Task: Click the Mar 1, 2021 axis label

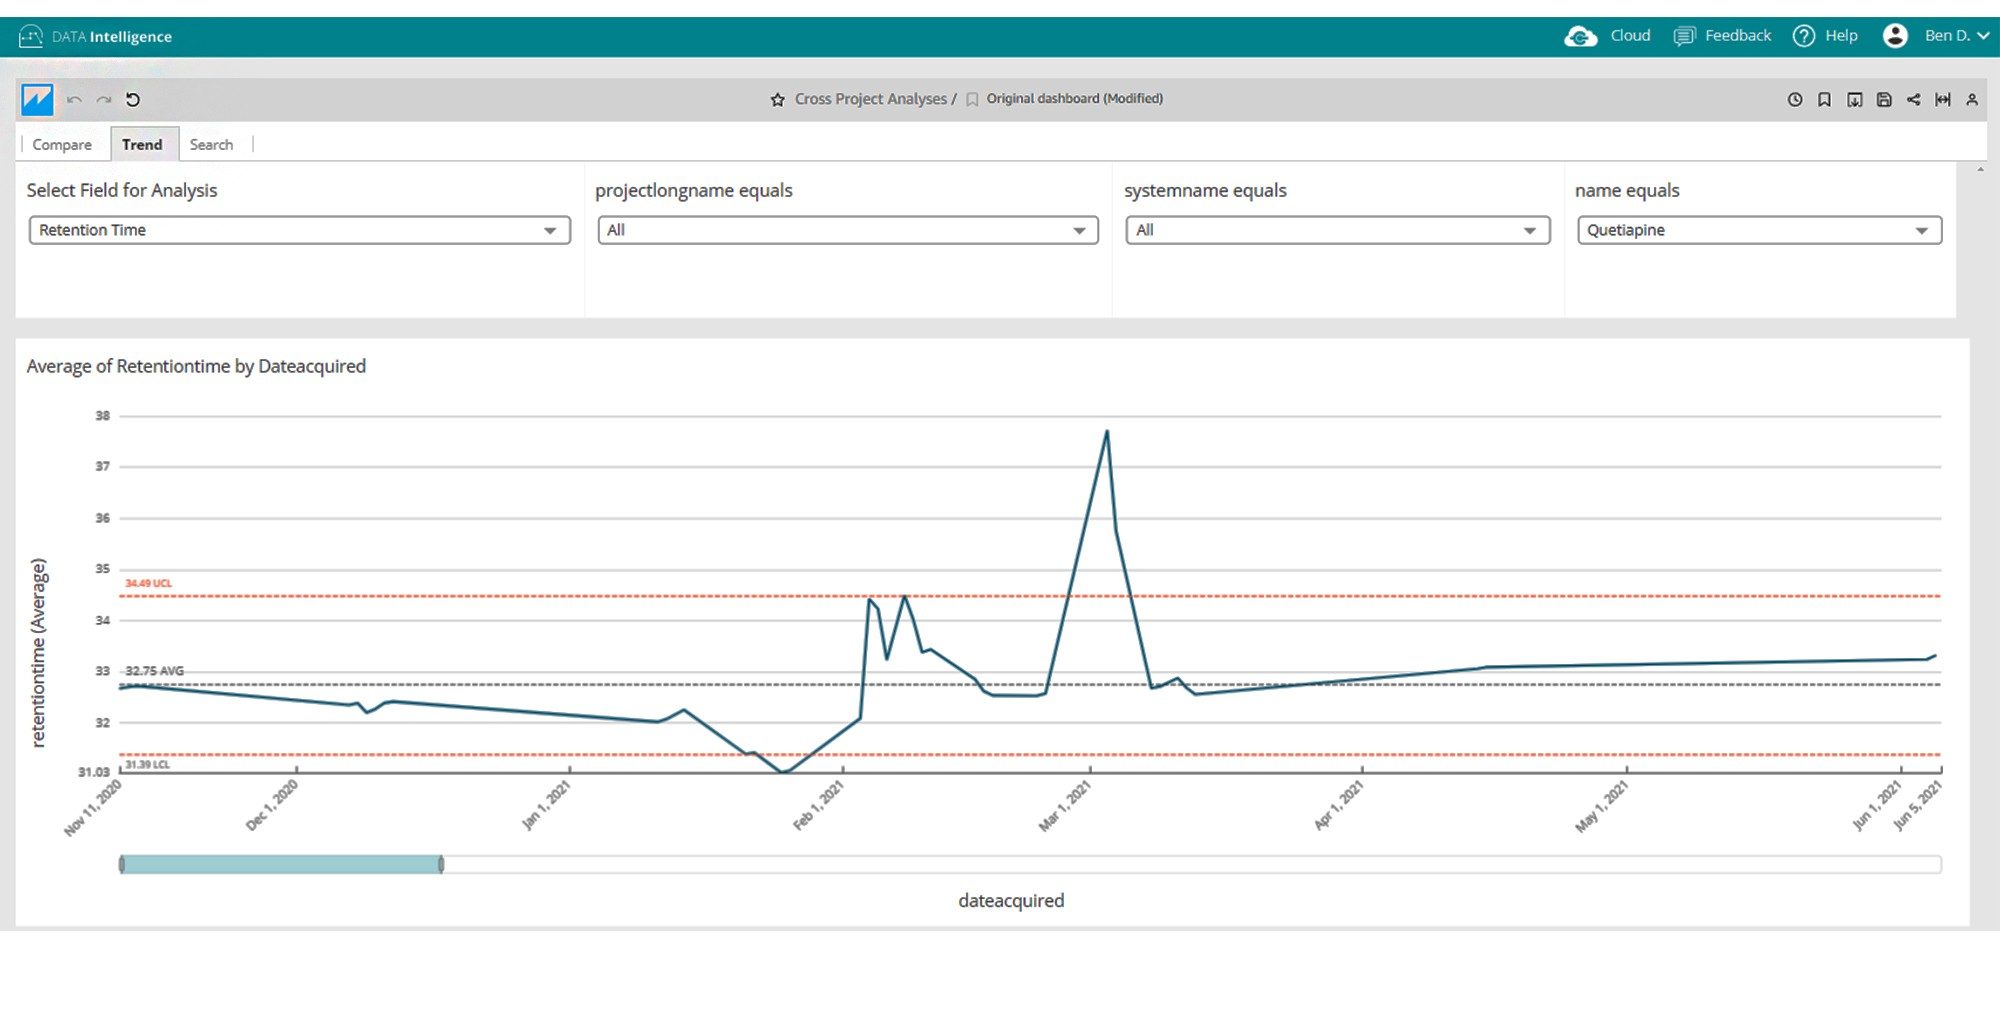Action: pyautogui.click(x=1065, y=806)
